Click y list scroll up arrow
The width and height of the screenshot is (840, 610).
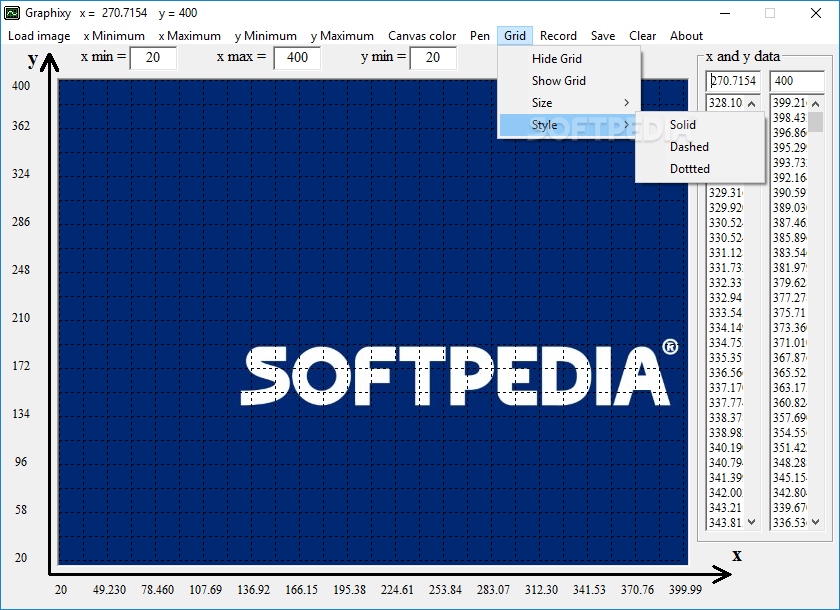816,104
